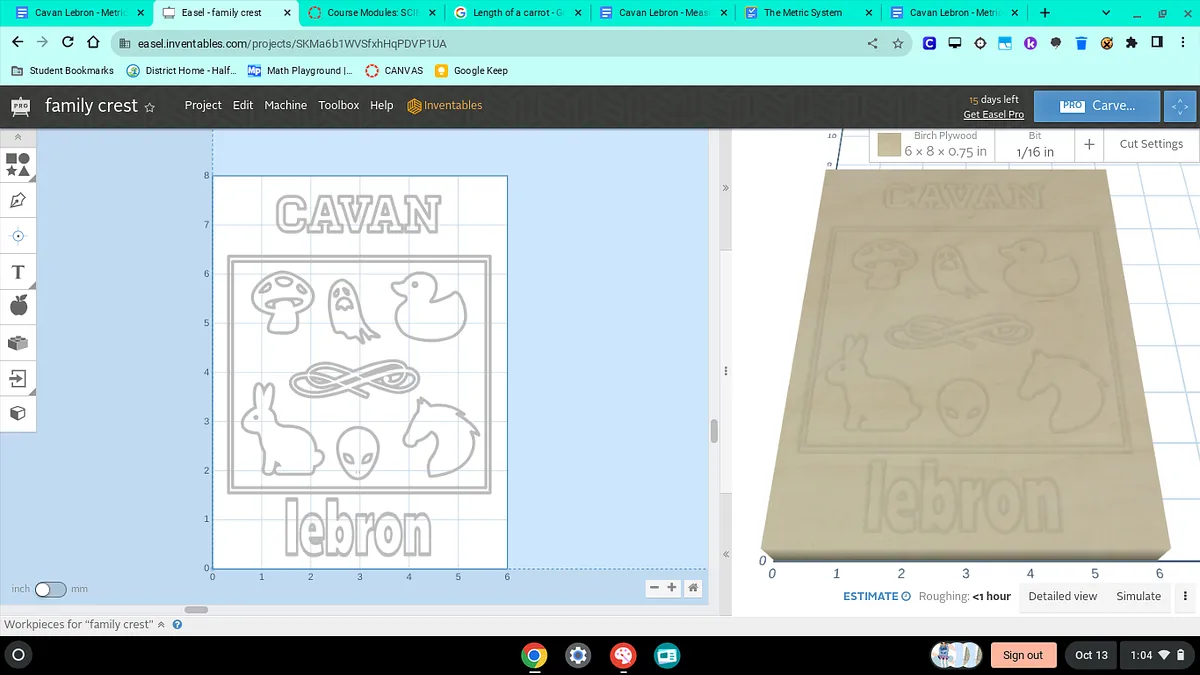The width and height of the screenshot is (1200, 675).
Task: Open the 3D cube tool
Action: coord(18,413)
